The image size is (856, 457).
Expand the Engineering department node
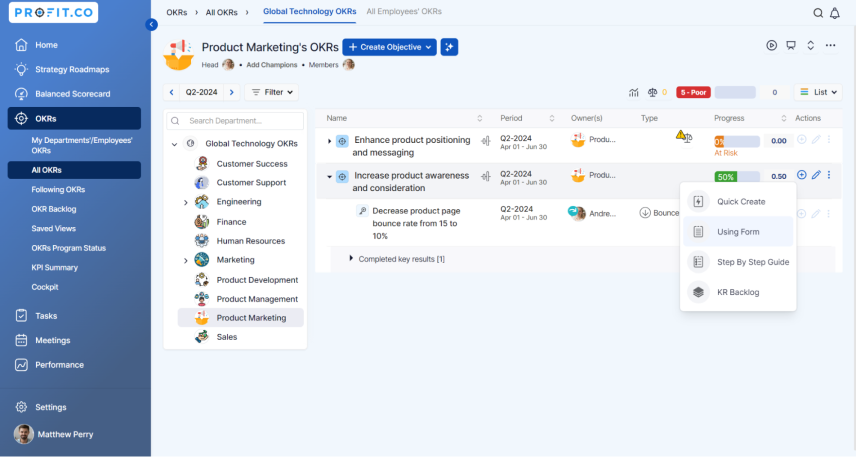[186, 203]
